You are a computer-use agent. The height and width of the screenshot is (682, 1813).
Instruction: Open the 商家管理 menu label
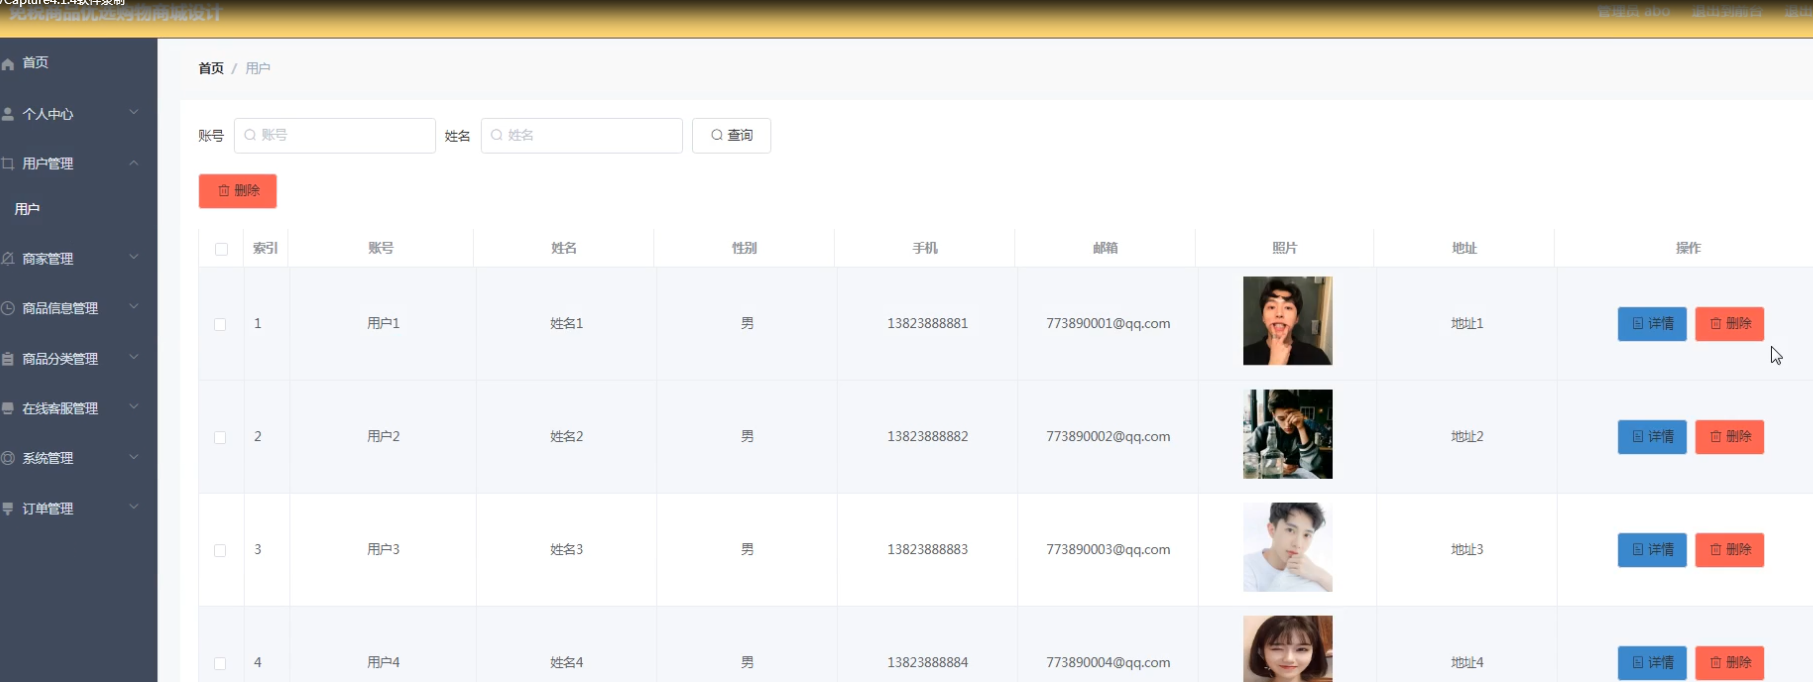pyautogui.click(x=48, y=259)
